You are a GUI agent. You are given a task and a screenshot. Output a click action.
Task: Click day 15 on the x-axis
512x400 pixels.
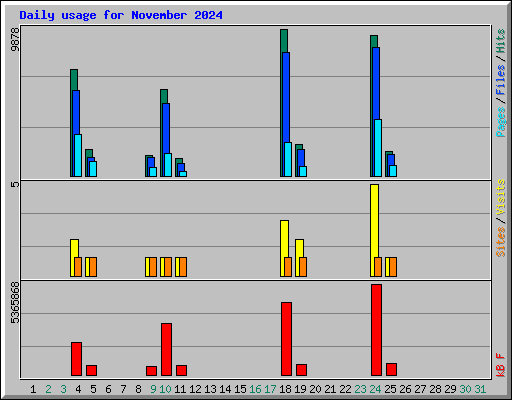pyautogui.click(x=240, y=389)
